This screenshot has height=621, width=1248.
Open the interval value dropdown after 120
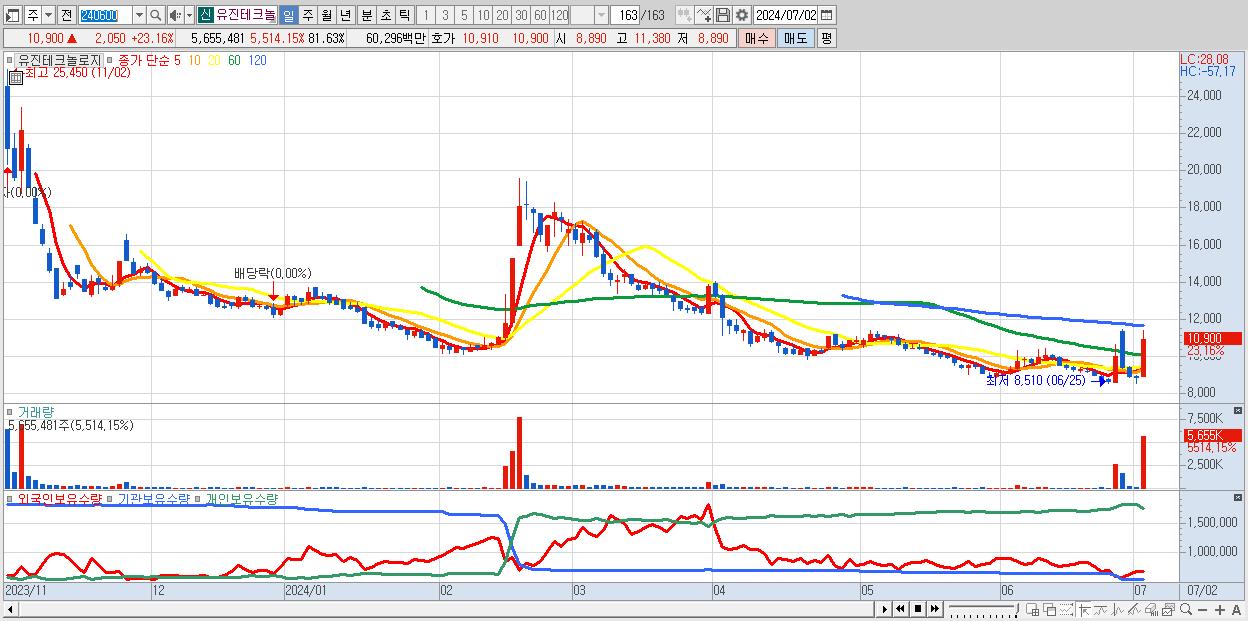pyautogui.click(x=601, y=15)
